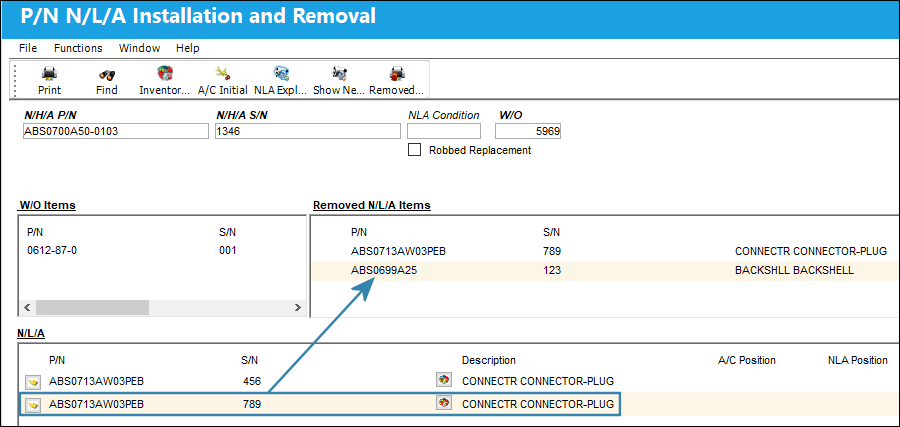This screenshot has height=427, width=900.
Task: Click hand icon on S/N 456 row
Action: click(33, 381)
